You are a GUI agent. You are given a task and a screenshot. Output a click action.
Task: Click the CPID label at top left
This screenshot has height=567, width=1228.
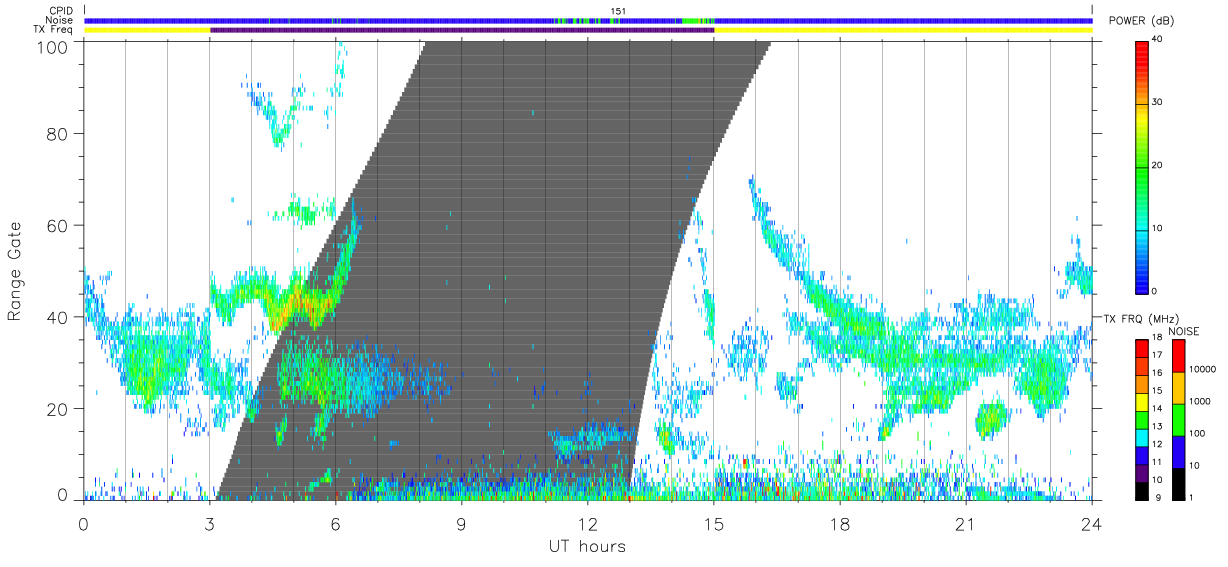pyautogui.click(x=60, y=11)
